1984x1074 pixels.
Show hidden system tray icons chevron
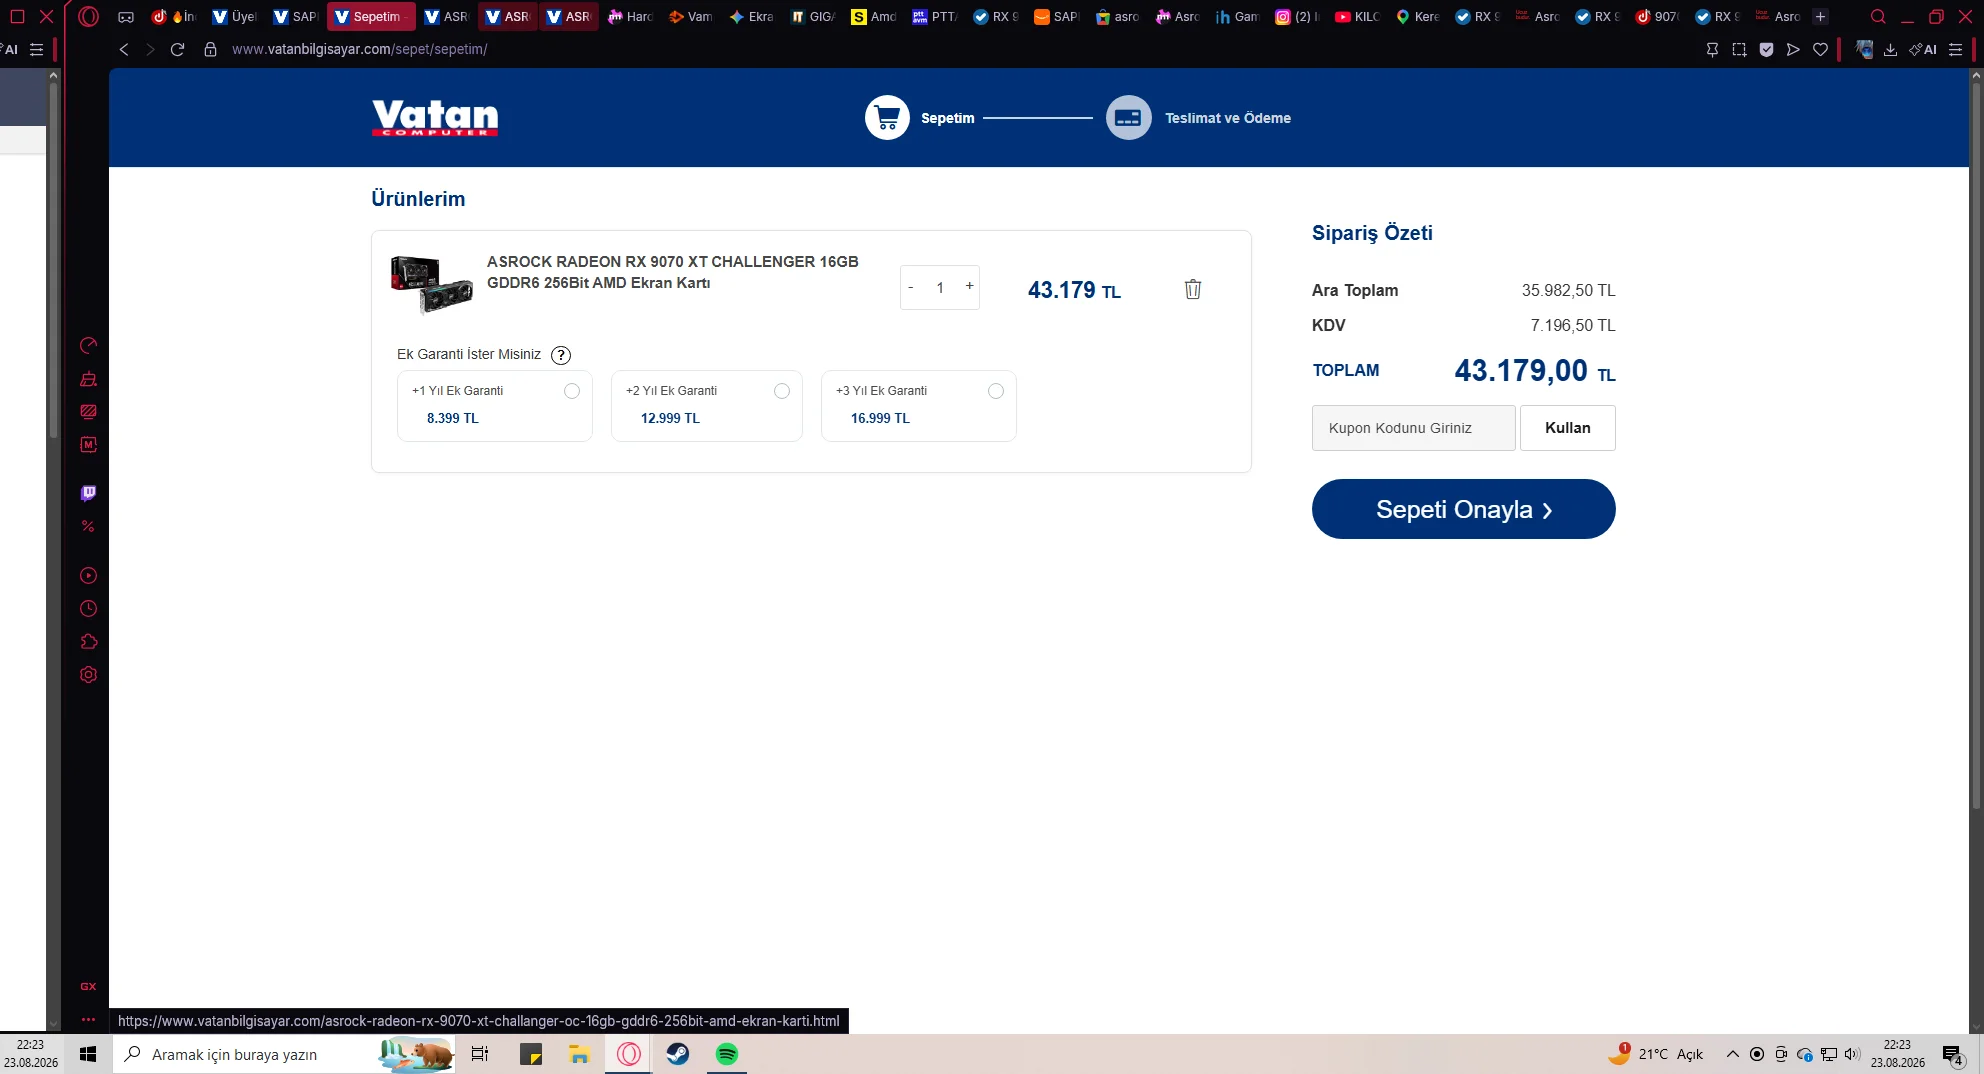click(1732, 1054)
